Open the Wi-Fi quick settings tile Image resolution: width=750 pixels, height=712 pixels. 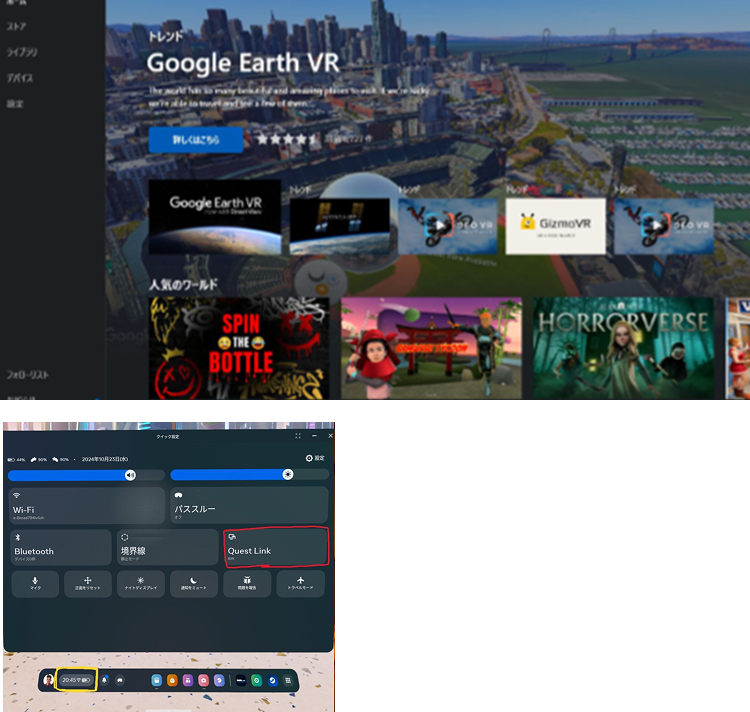coord(86,505)
